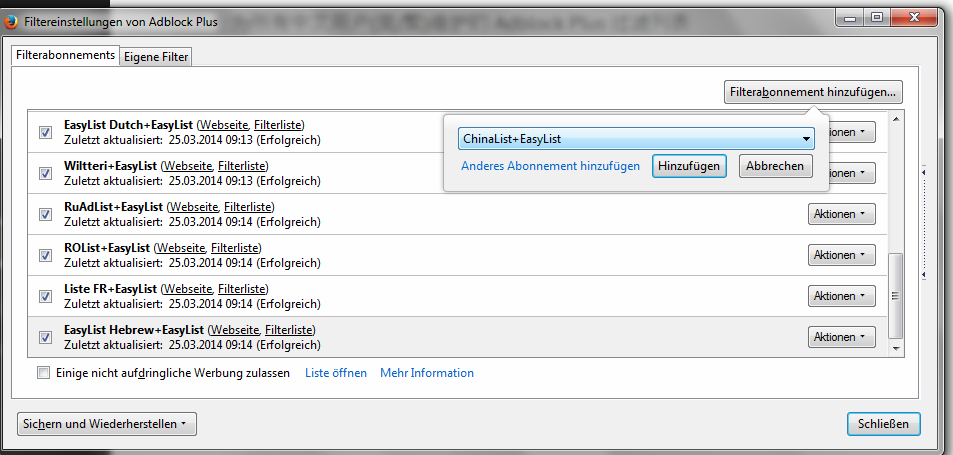
Task: Click the Liste FR+EasyList title text
Action: click(x=111, y=289)
